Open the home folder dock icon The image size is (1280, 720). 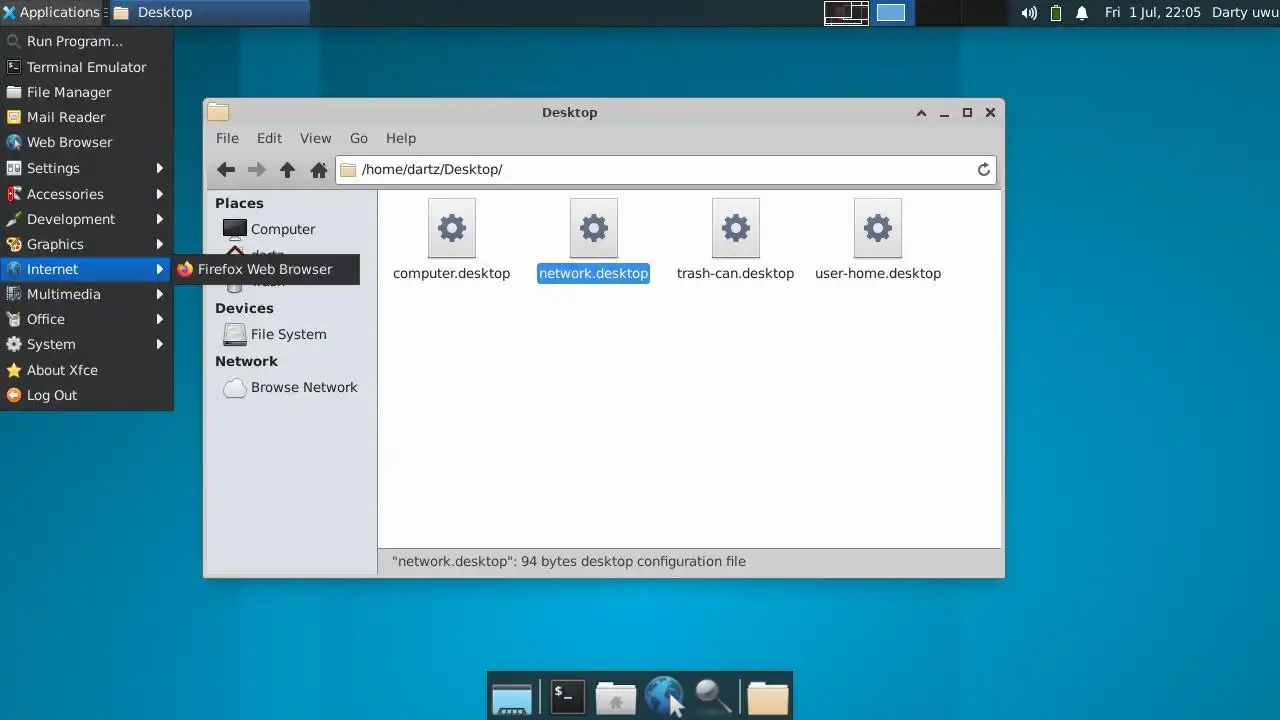pyautogui.click(x=616, y=697)
